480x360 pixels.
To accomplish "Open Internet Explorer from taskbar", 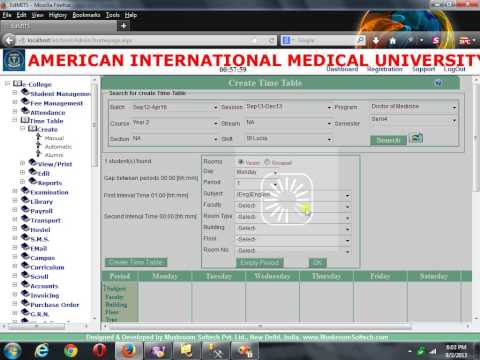I will coord(41,351).
